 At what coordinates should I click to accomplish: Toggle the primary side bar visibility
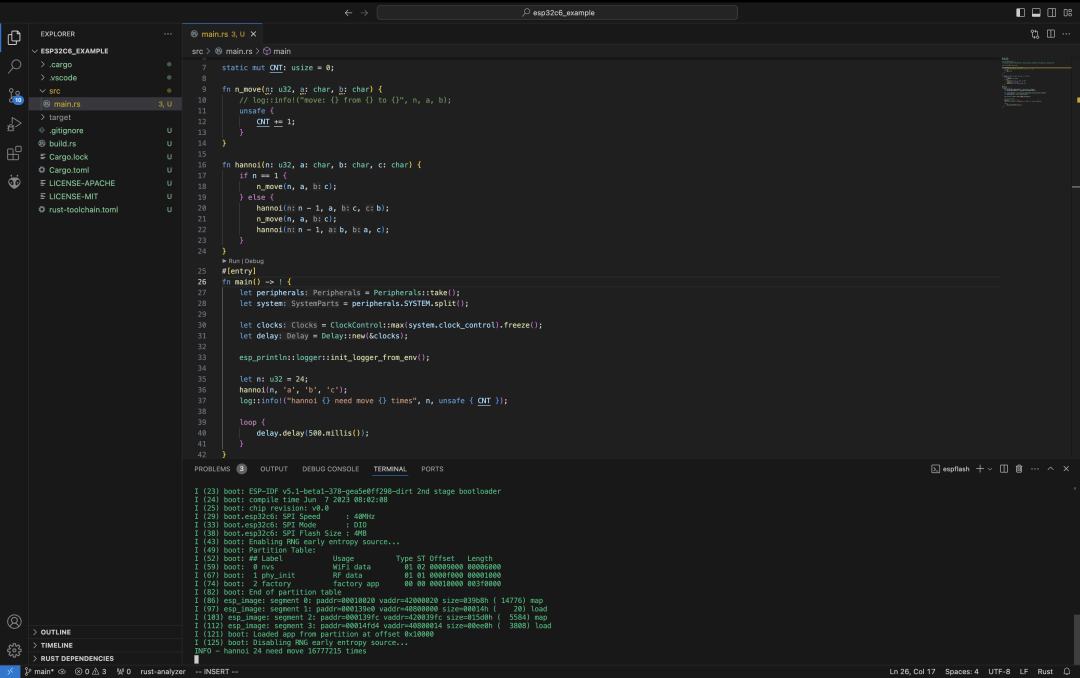click(x=1021, y=13)
